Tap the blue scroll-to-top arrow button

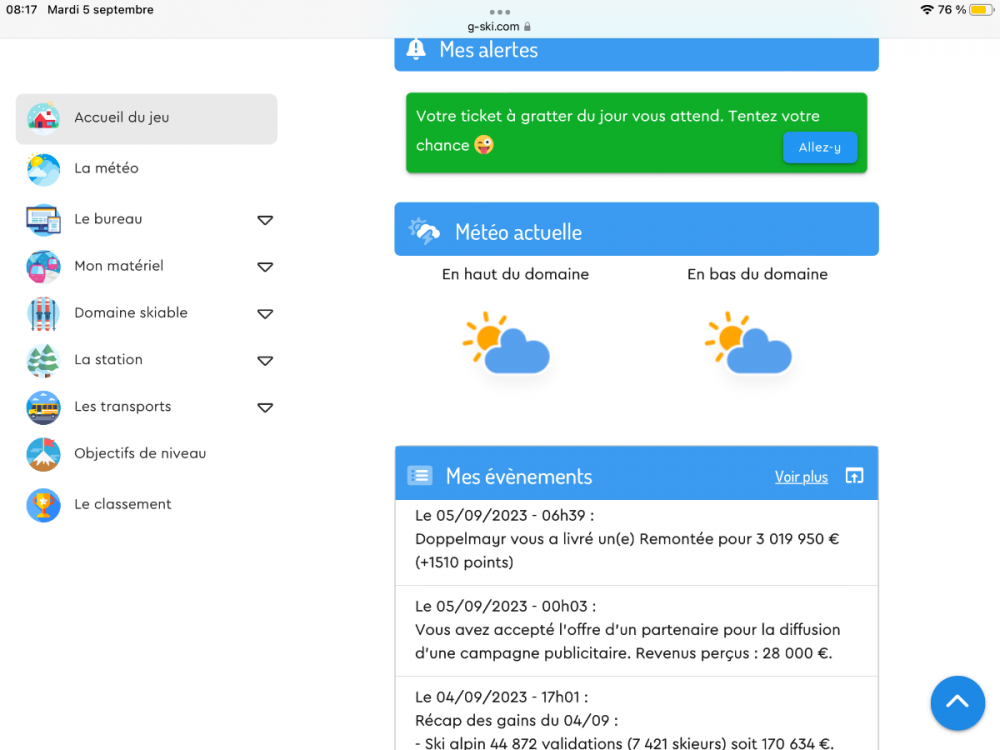point(957,703)
